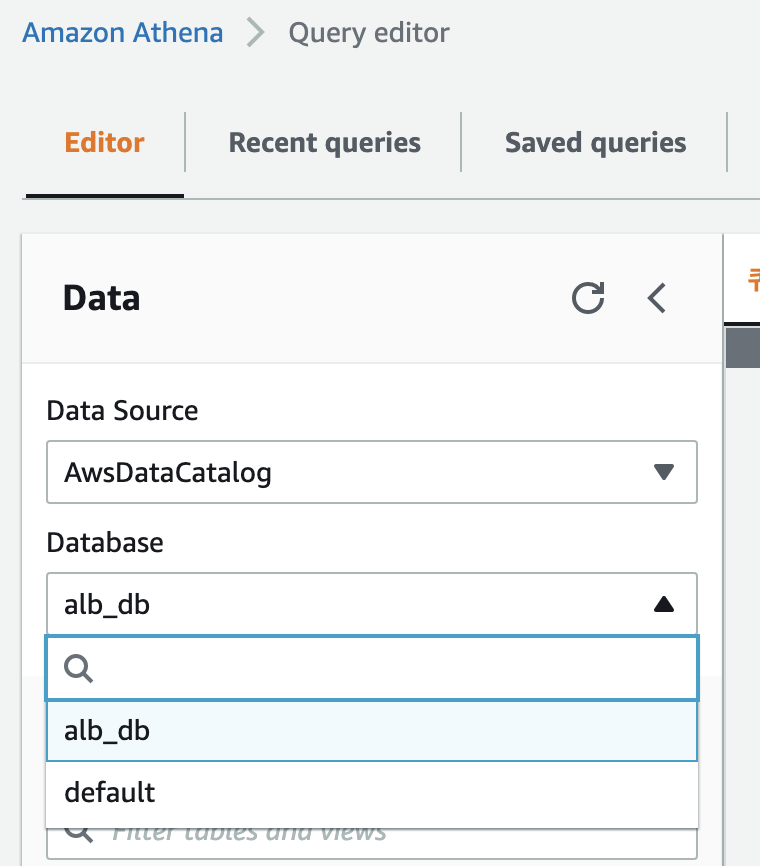Click the Data panel heading
This screenshot has height=866, width=760.
(102, 298)
